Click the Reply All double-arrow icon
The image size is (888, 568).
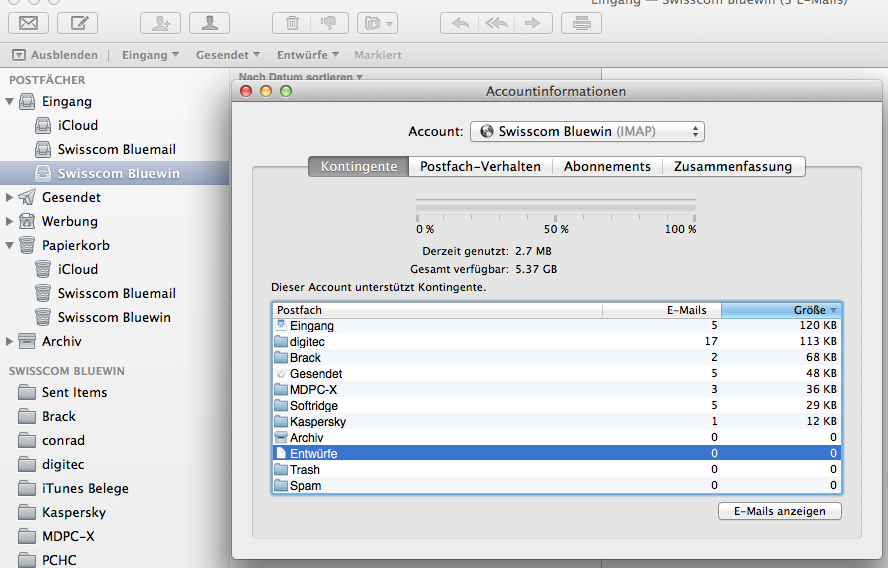tap(496, 23)
